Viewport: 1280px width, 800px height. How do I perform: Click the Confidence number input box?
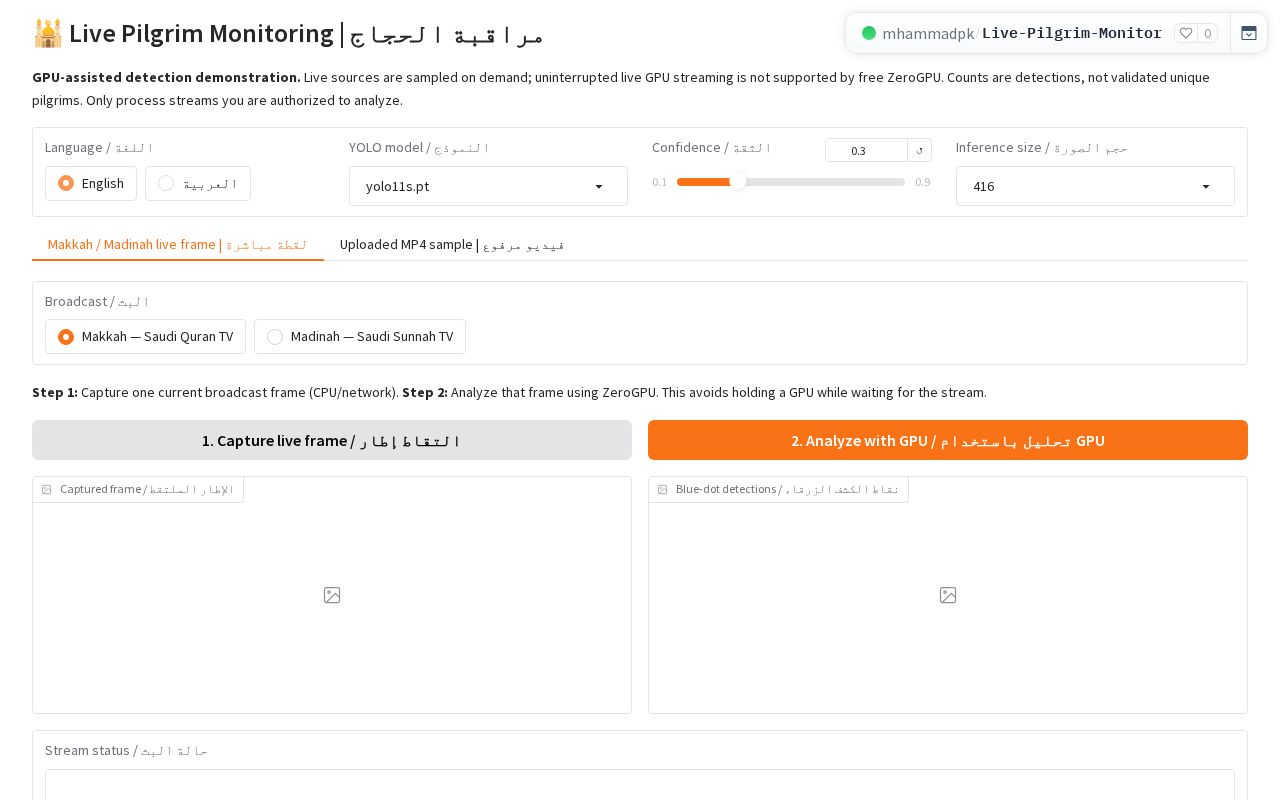pyautogui.click(x=866, y=150)
